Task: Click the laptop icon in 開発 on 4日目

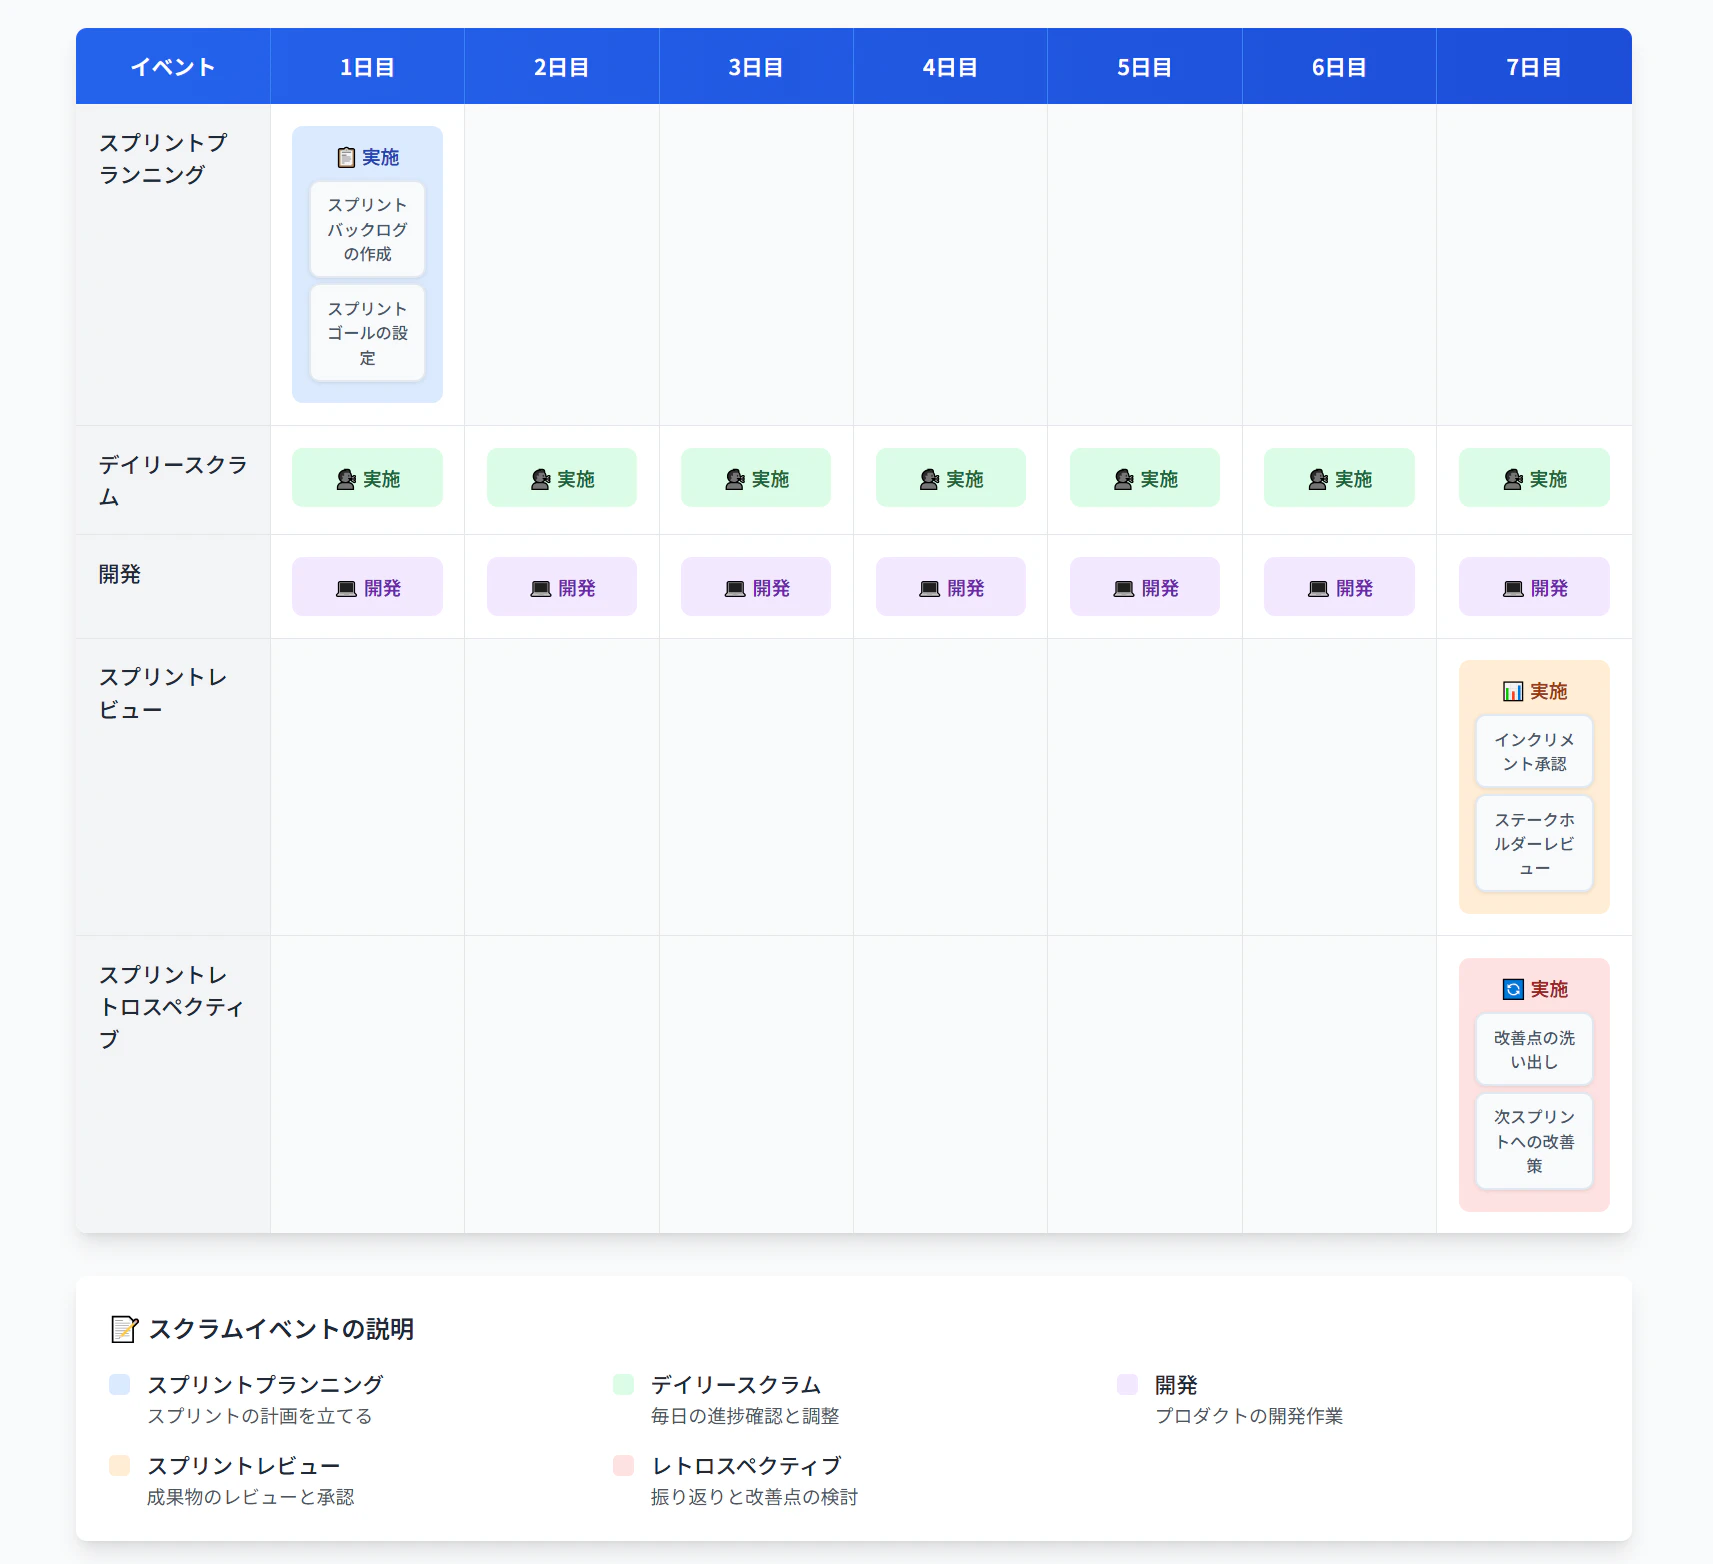Action: [930, 588]
